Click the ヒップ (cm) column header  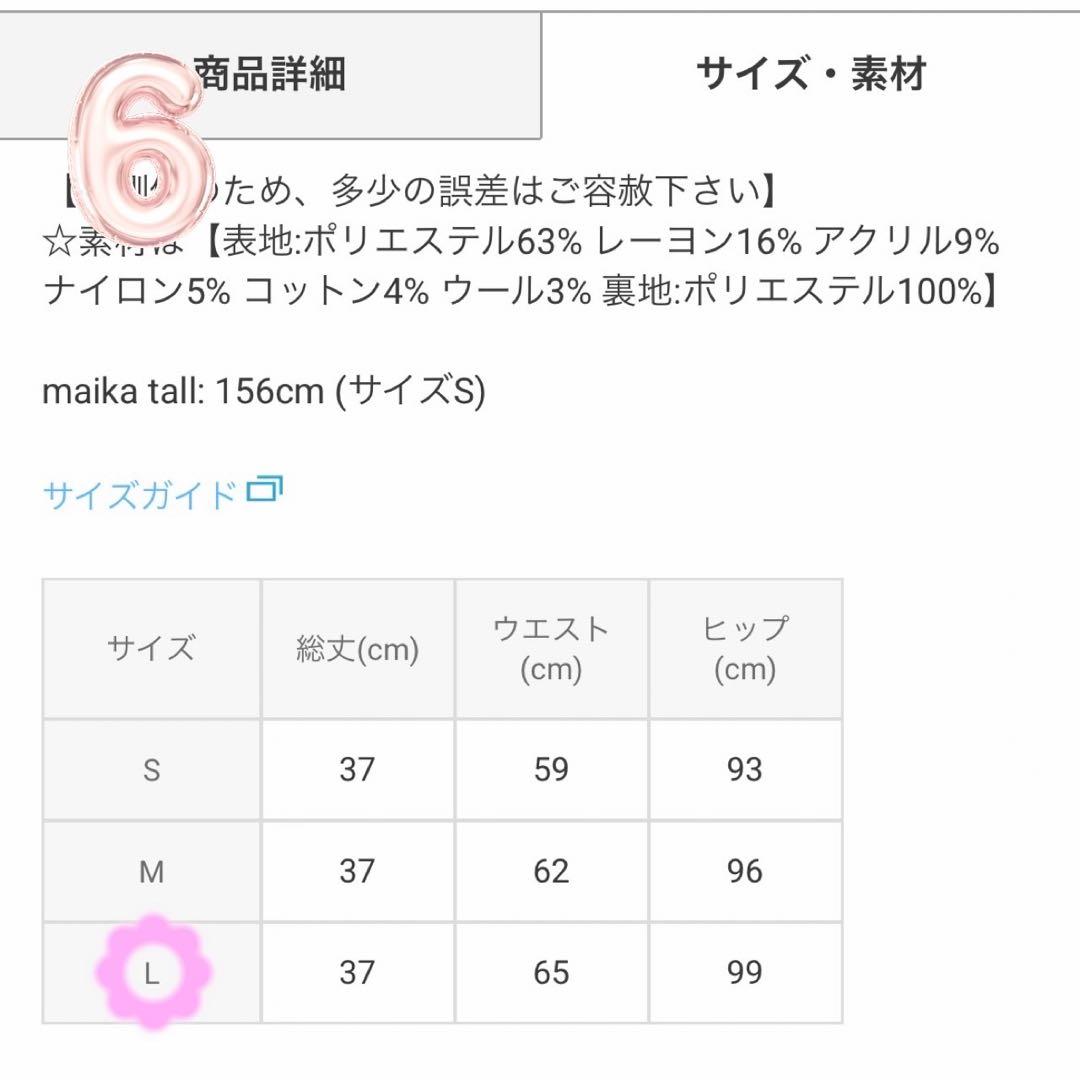pos(745,648)
